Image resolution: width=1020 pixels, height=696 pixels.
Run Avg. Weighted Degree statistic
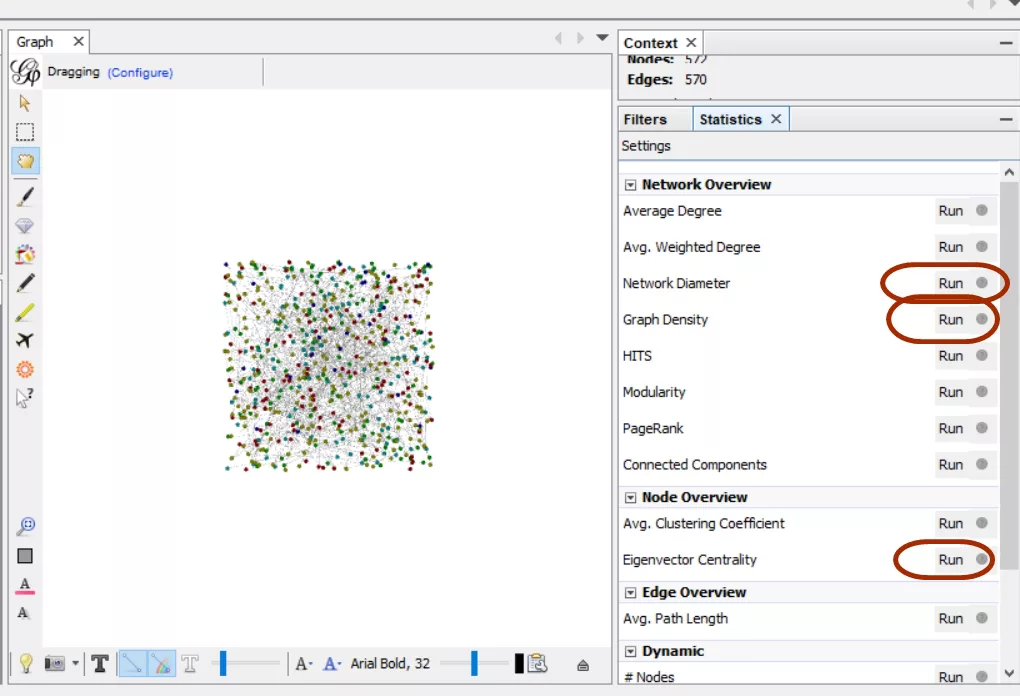(x=950, y=247)
